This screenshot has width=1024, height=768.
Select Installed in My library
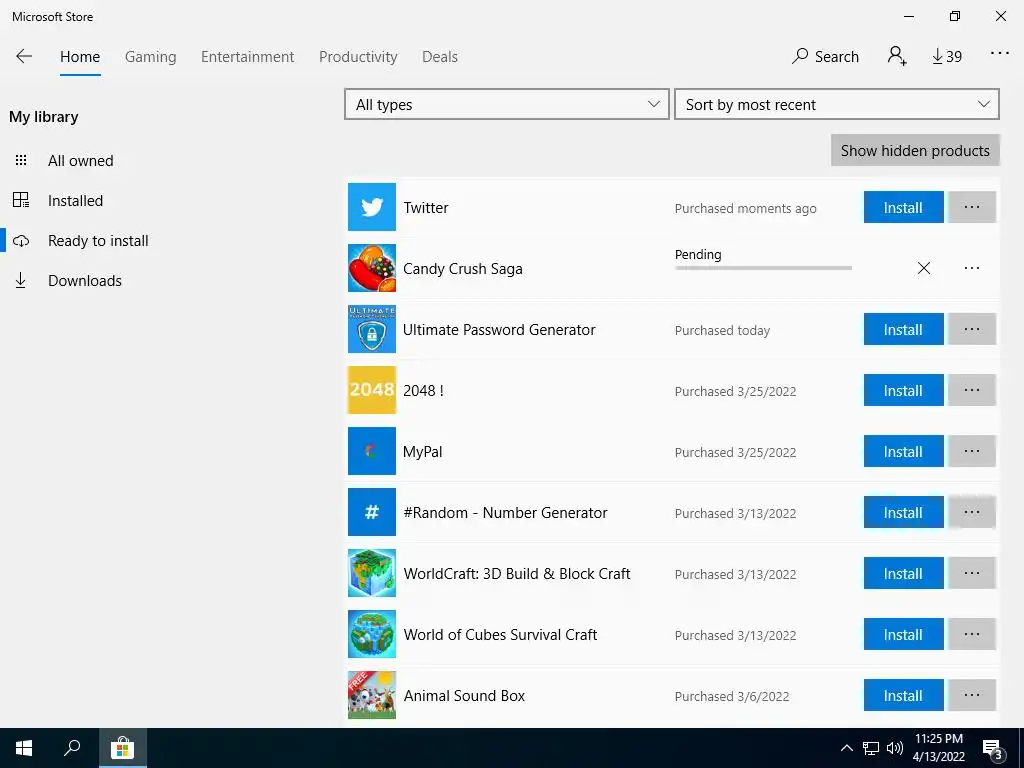[75, 200]
